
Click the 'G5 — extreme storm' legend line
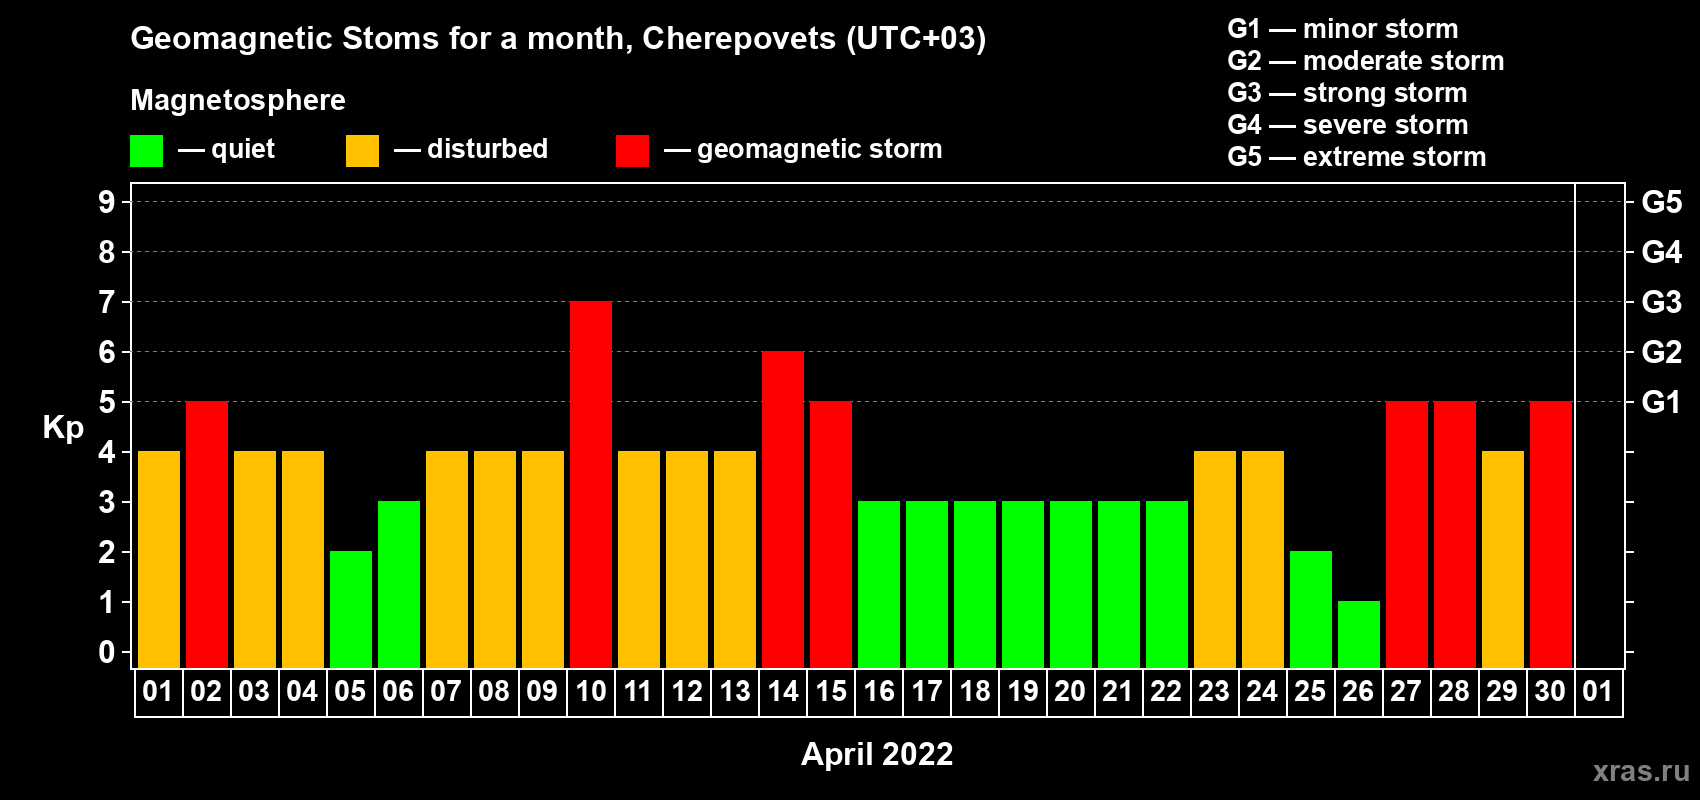pyautogui.click(x=1357, y=157)
